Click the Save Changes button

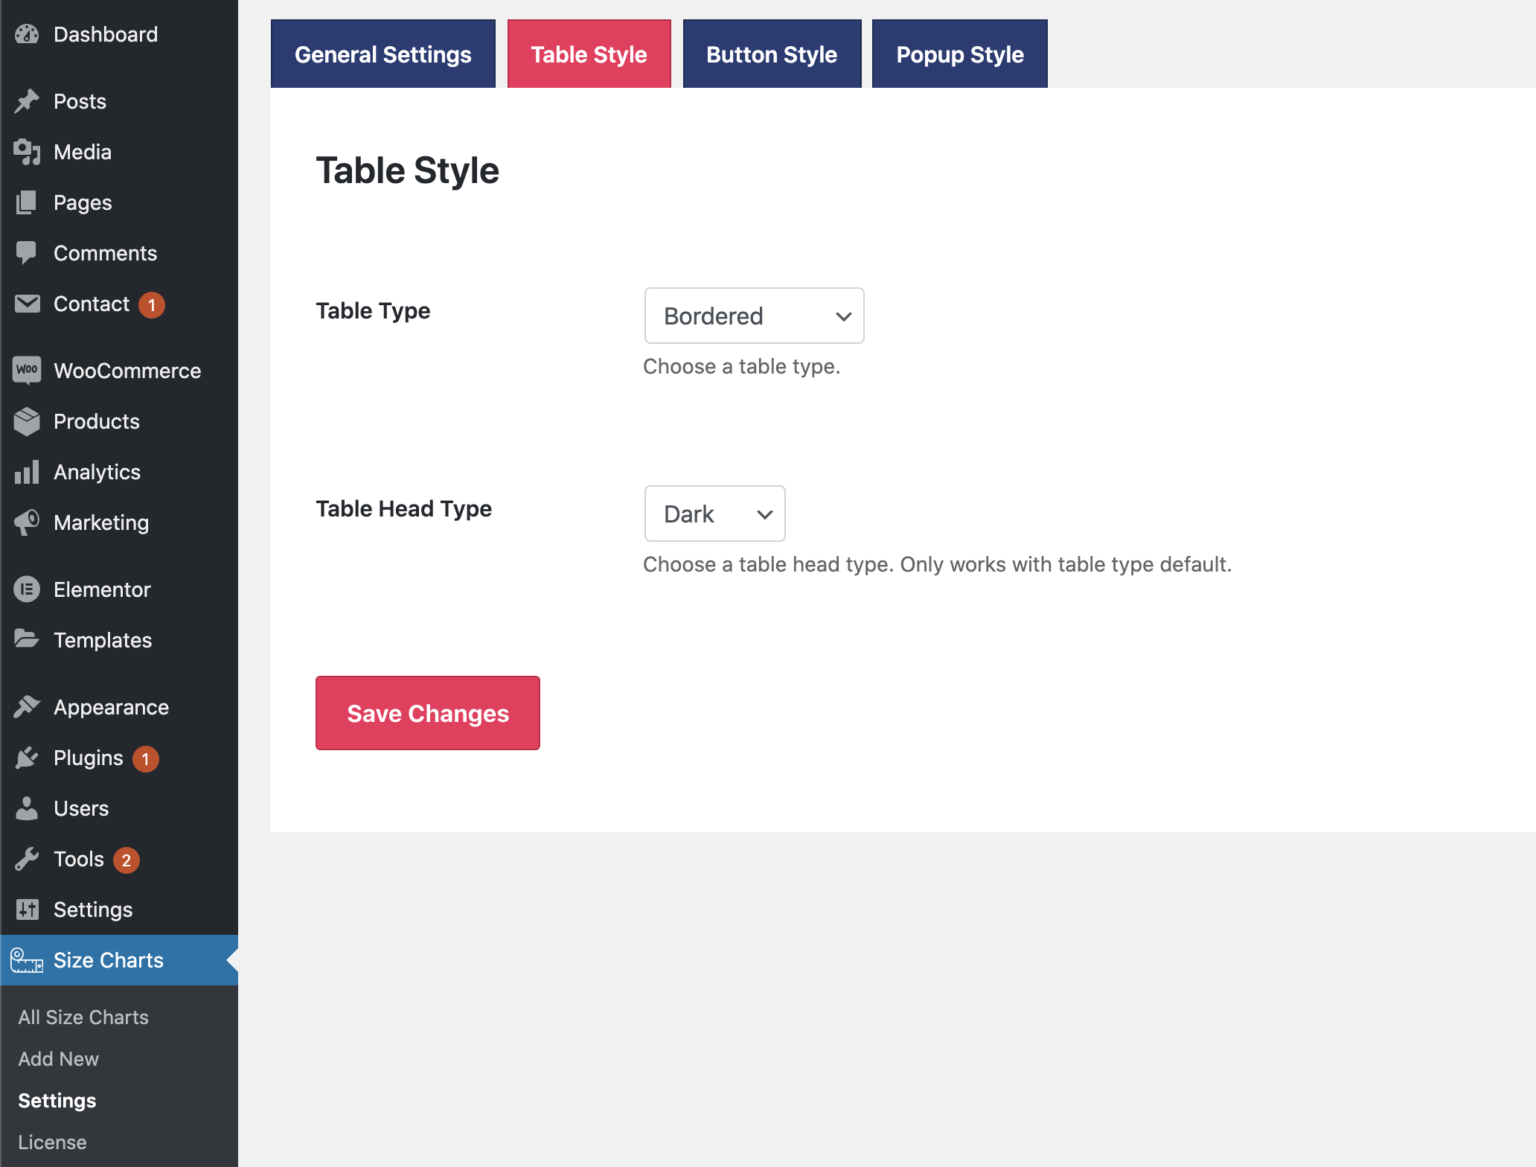tap(427, 713)
